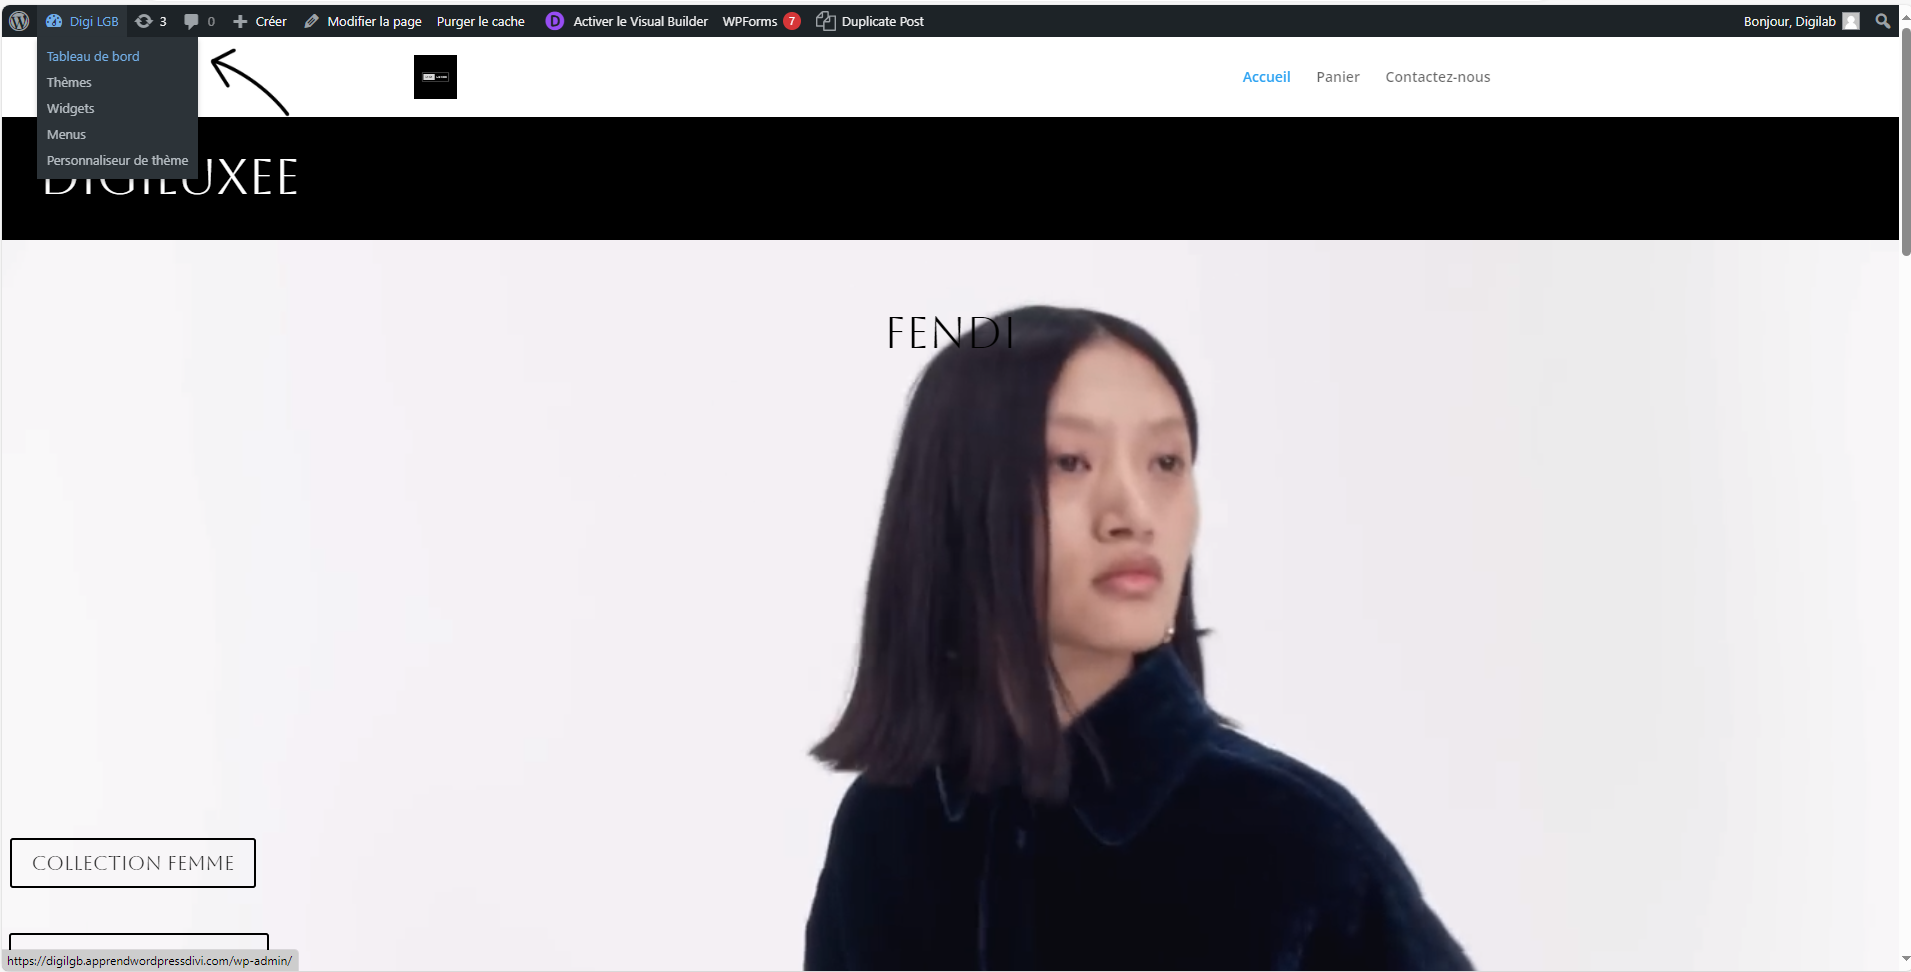Open the updates icon showing 3
The image size is (1911, 972).
(x=145, y=21)
